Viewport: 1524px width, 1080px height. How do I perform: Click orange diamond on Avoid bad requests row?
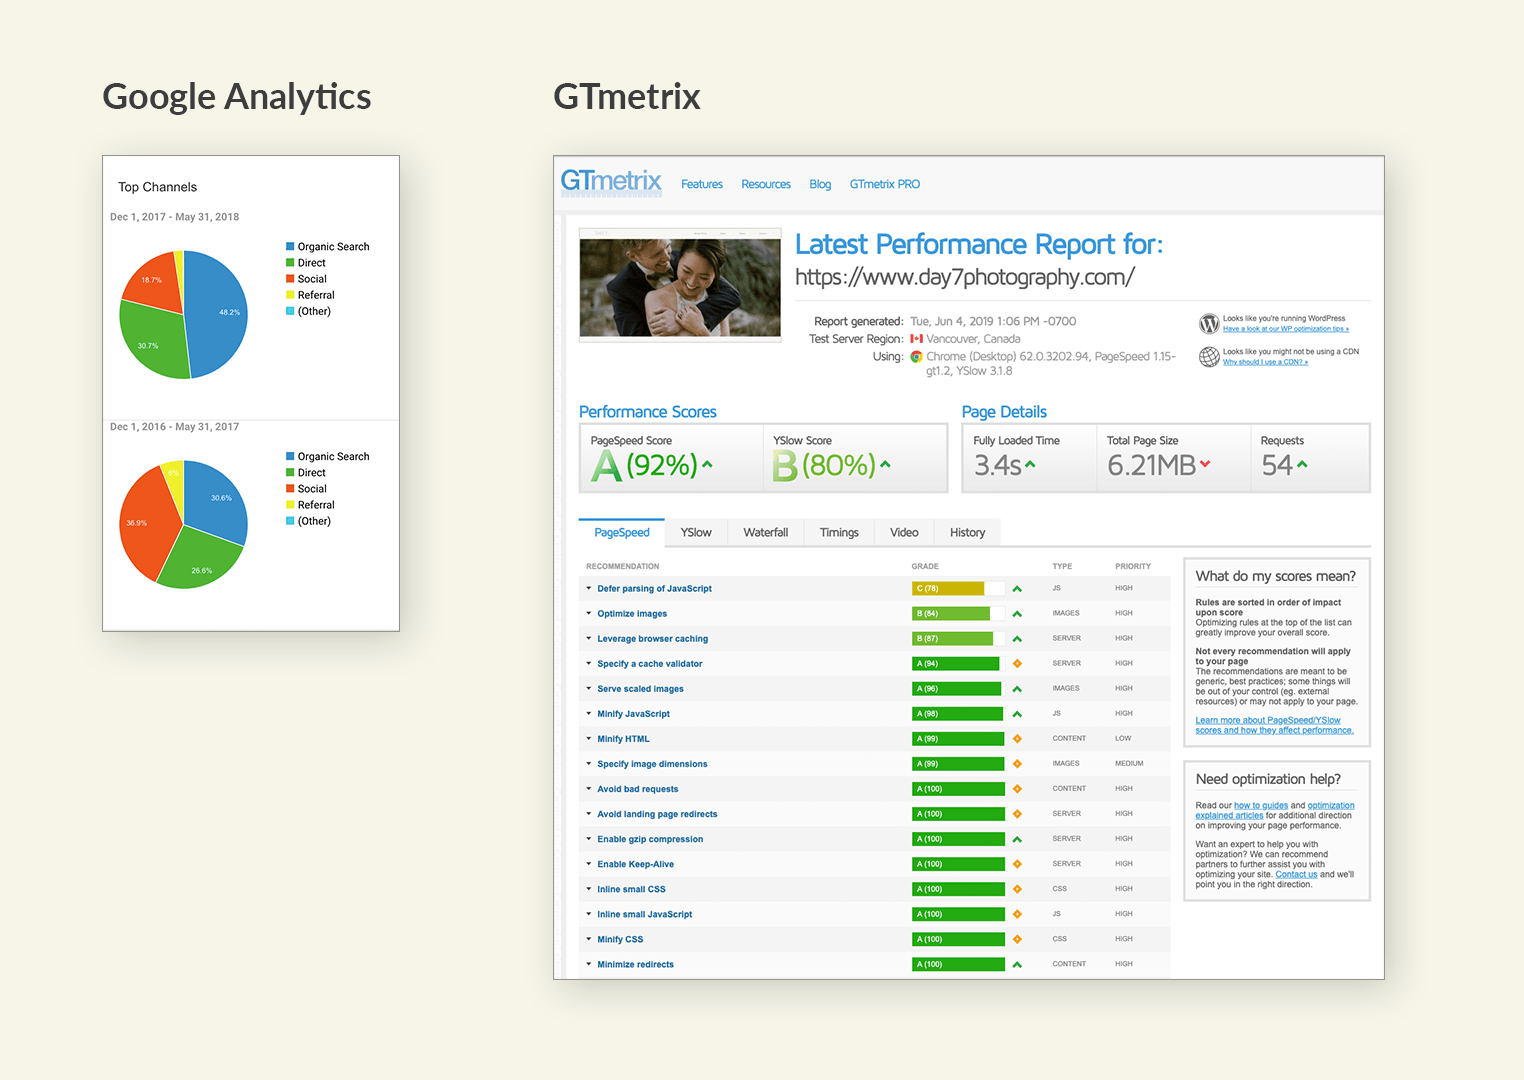[1017, 789]
